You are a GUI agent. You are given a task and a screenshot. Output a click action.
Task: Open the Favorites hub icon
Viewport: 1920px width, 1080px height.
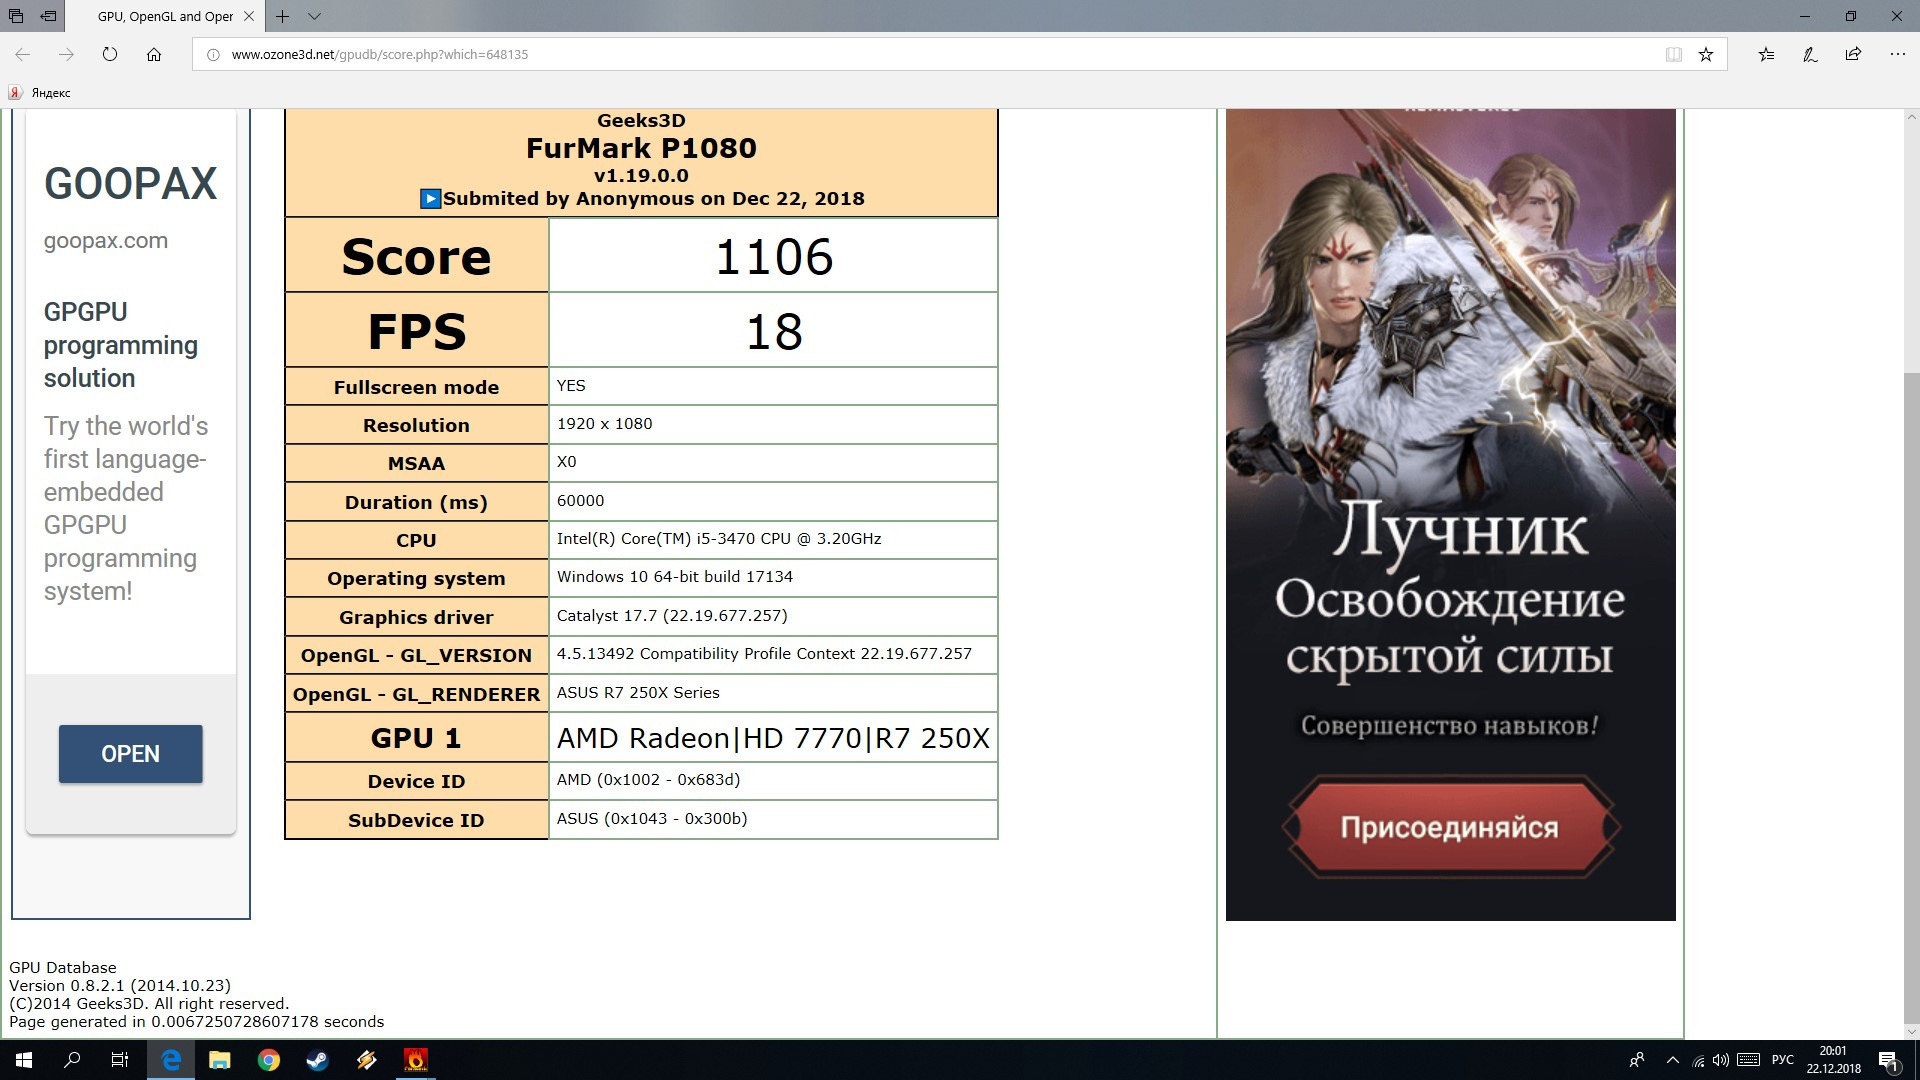click(1766, 54)
